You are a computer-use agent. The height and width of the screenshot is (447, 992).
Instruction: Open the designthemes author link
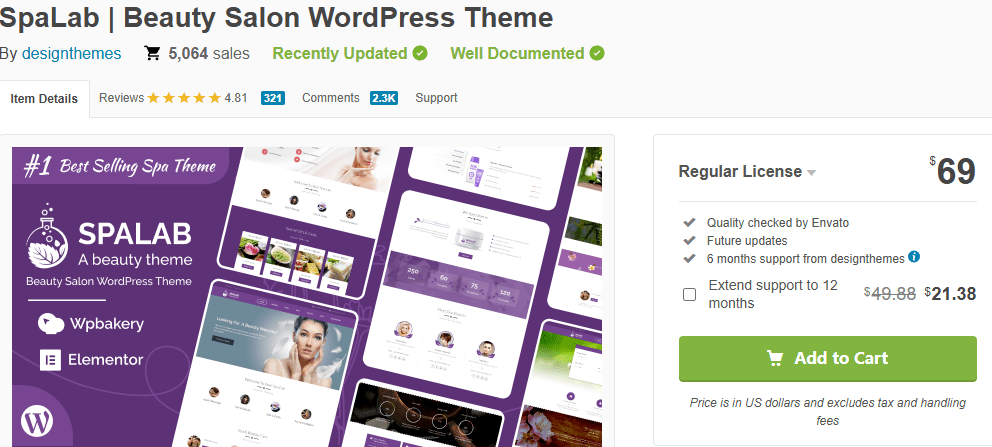71,54
